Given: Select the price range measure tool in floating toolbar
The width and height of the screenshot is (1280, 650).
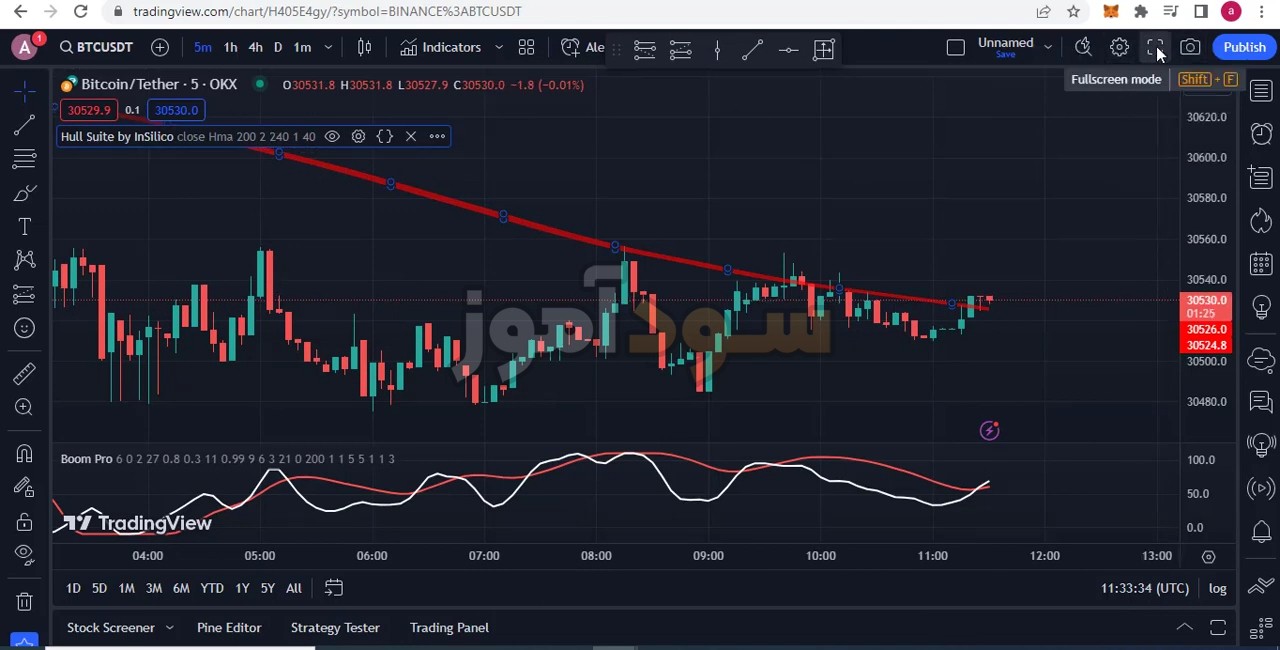Looking at the screenshot, I should 824,48.
